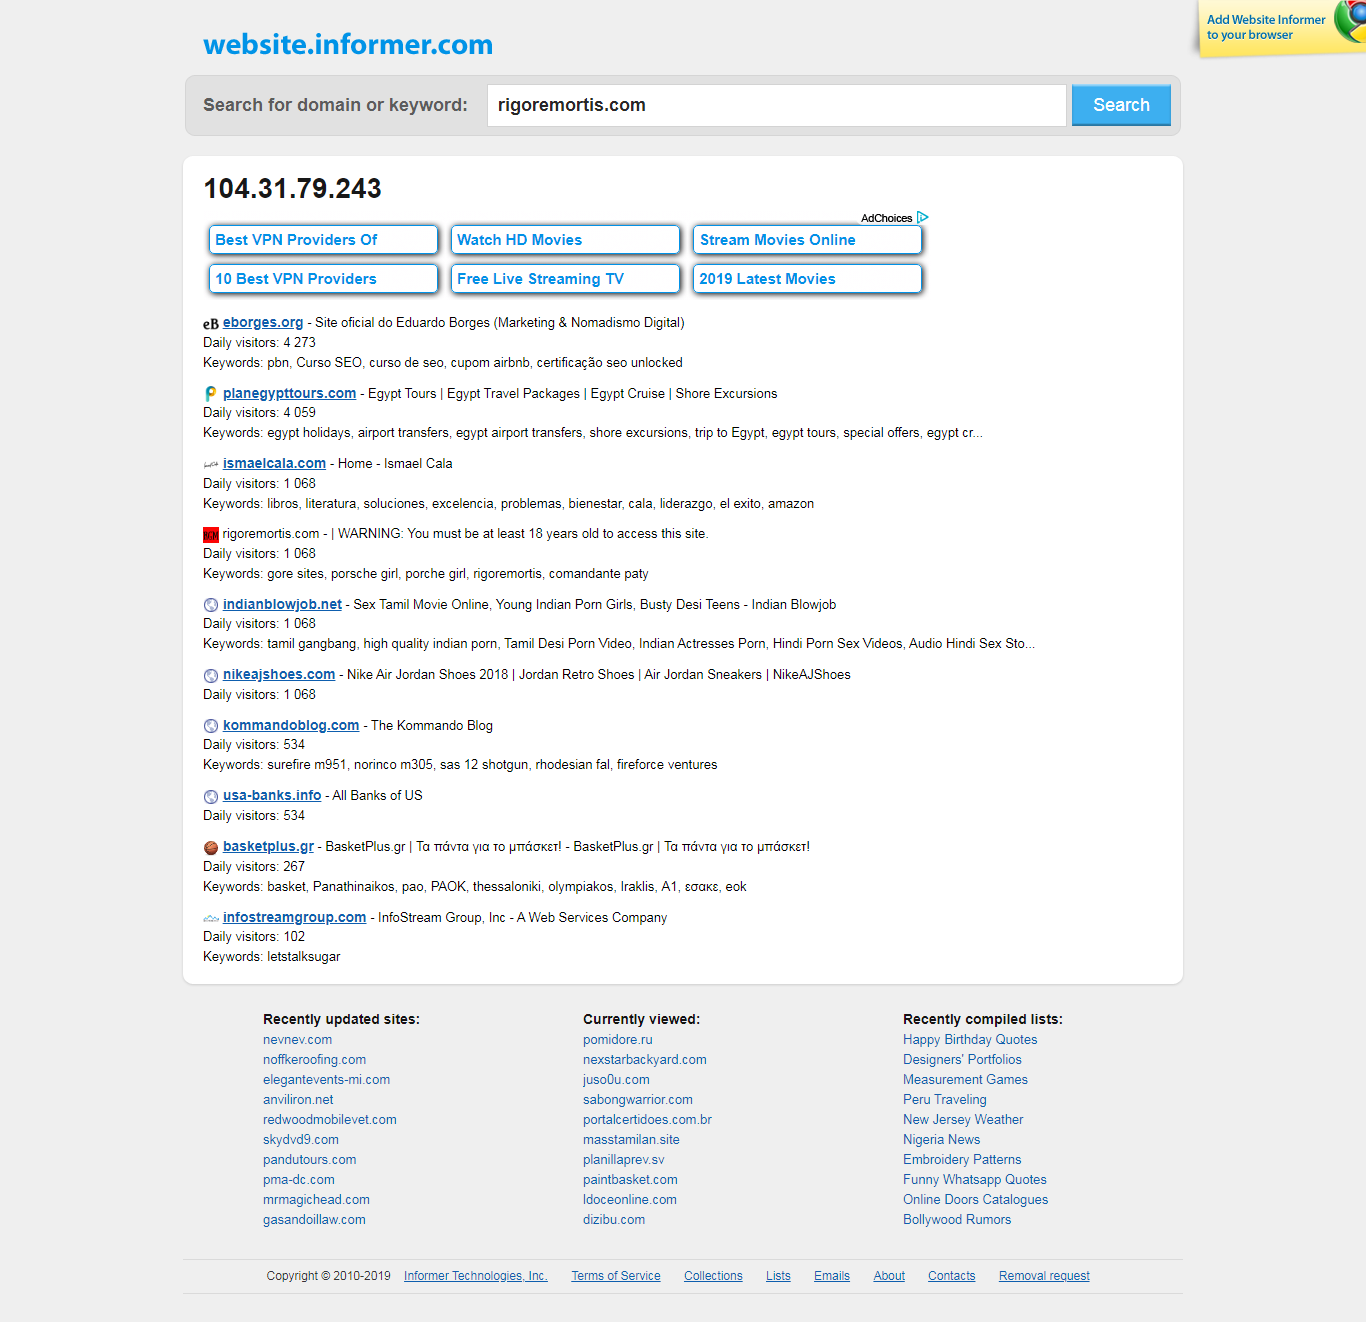The height and width of the screenshot is (1322, 1366).
Task: Open the New Jersey Weather list
Action: coord(963,1120)
